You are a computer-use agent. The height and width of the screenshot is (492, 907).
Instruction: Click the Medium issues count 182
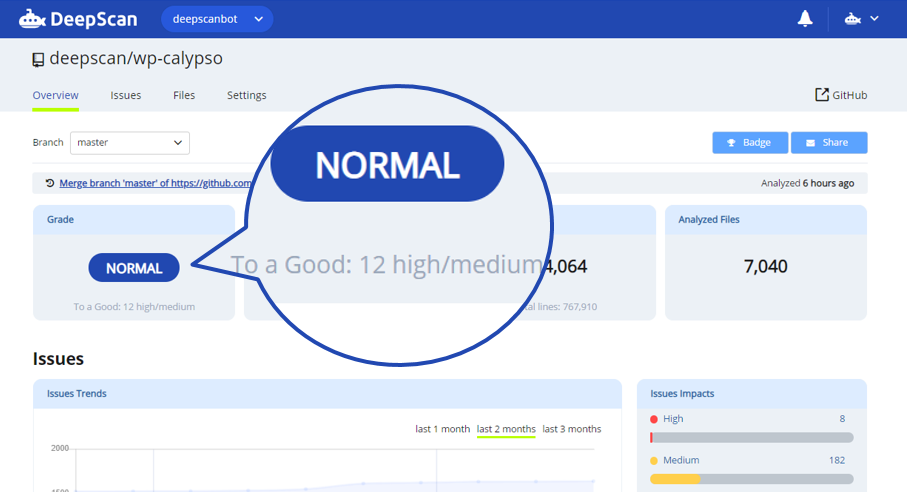pyautogui.click(x=836, y=461)
